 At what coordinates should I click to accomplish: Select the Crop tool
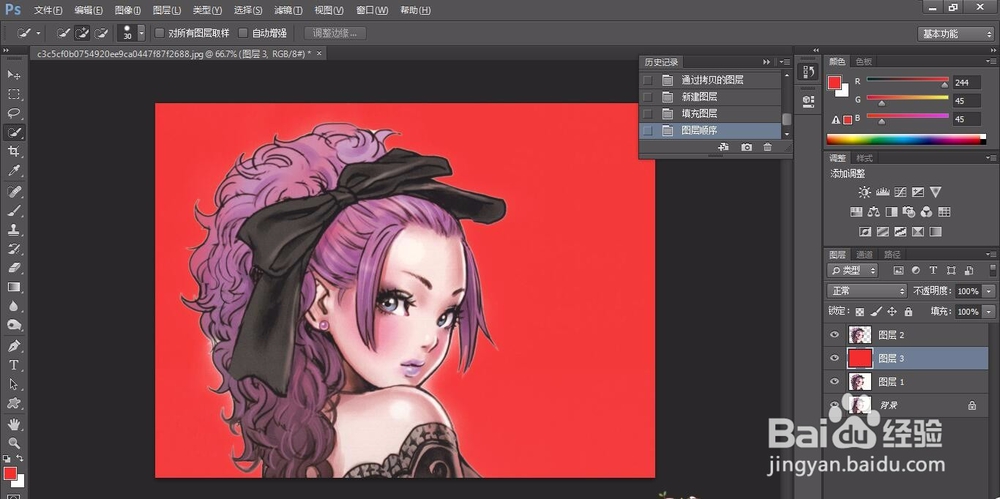coord(13,152)
